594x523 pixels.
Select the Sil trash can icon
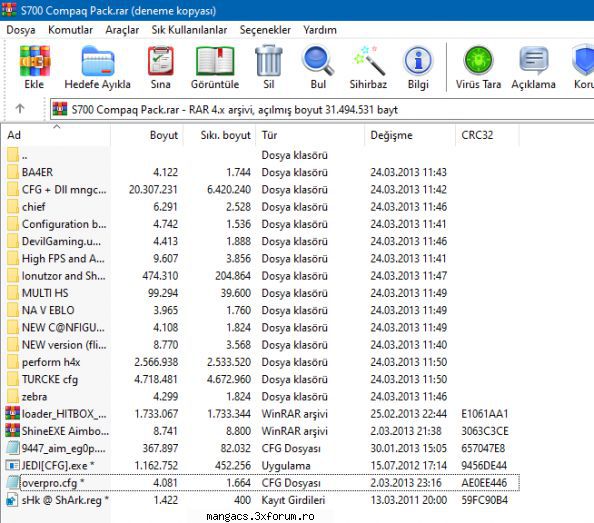[269, 61]
